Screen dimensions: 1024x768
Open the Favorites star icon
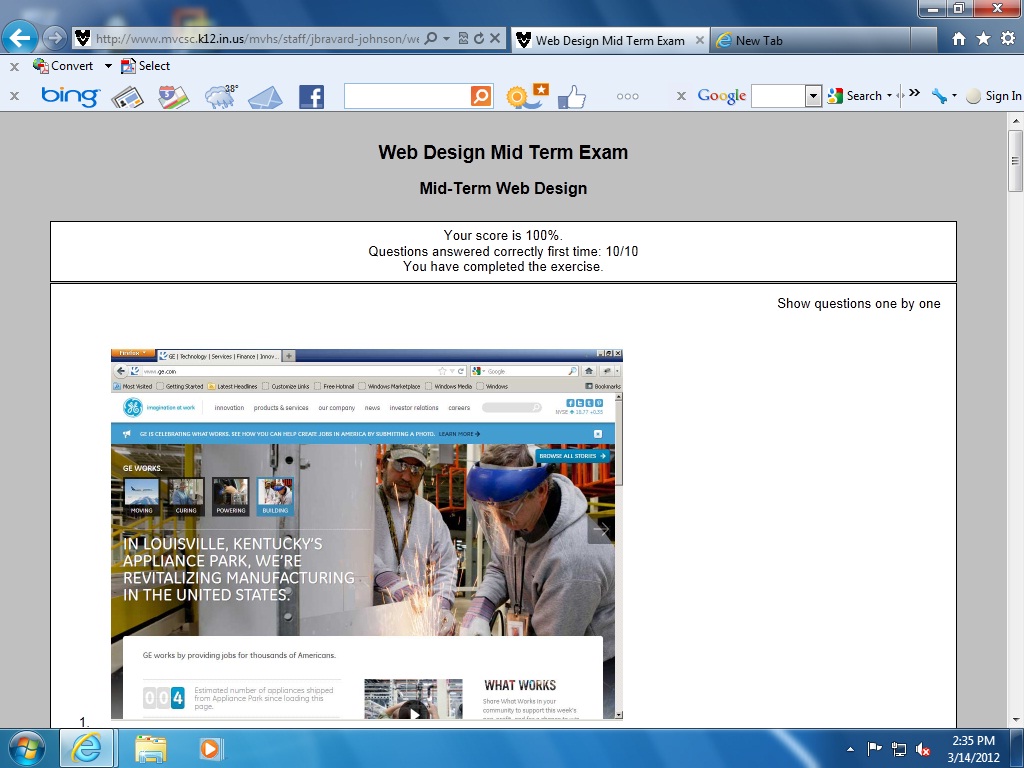983,39
